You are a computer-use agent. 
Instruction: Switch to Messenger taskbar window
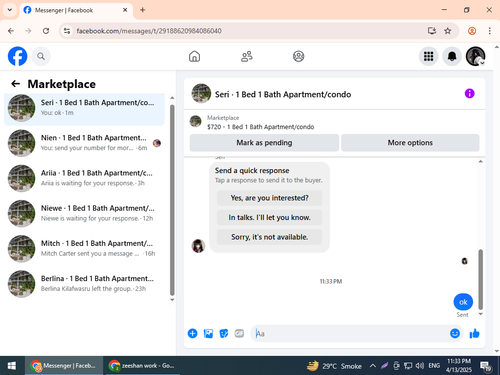63,366
